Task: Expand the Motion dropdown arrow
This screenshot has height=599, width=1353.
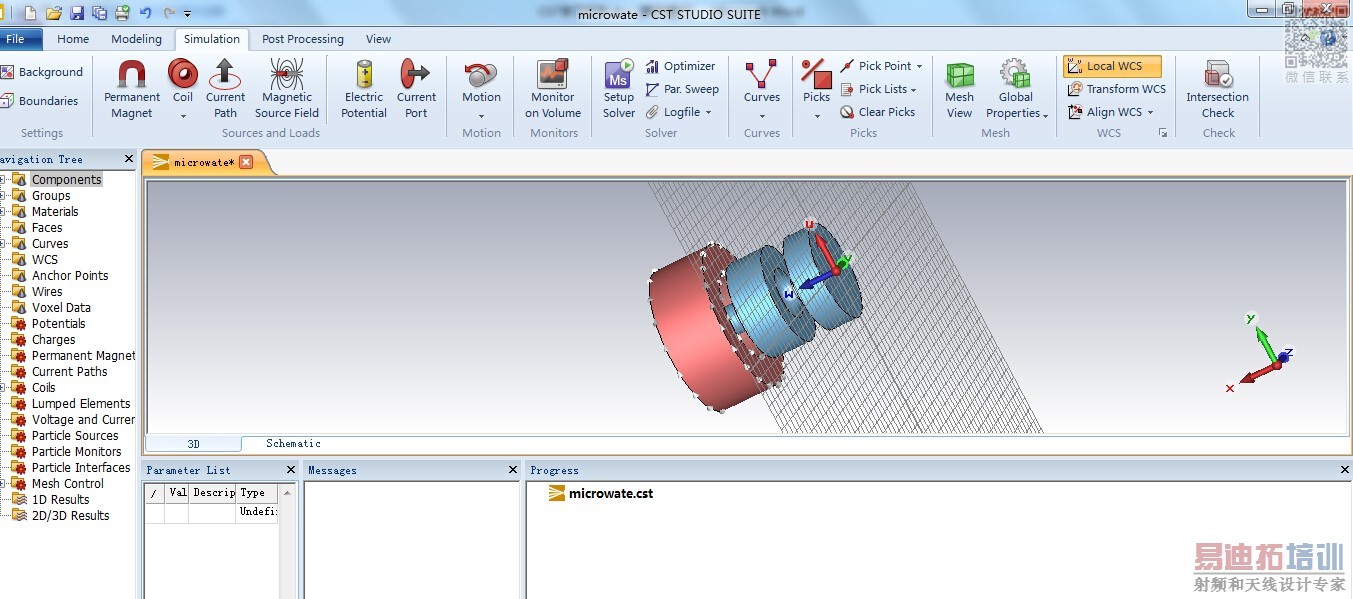Action: click(481, 116)
